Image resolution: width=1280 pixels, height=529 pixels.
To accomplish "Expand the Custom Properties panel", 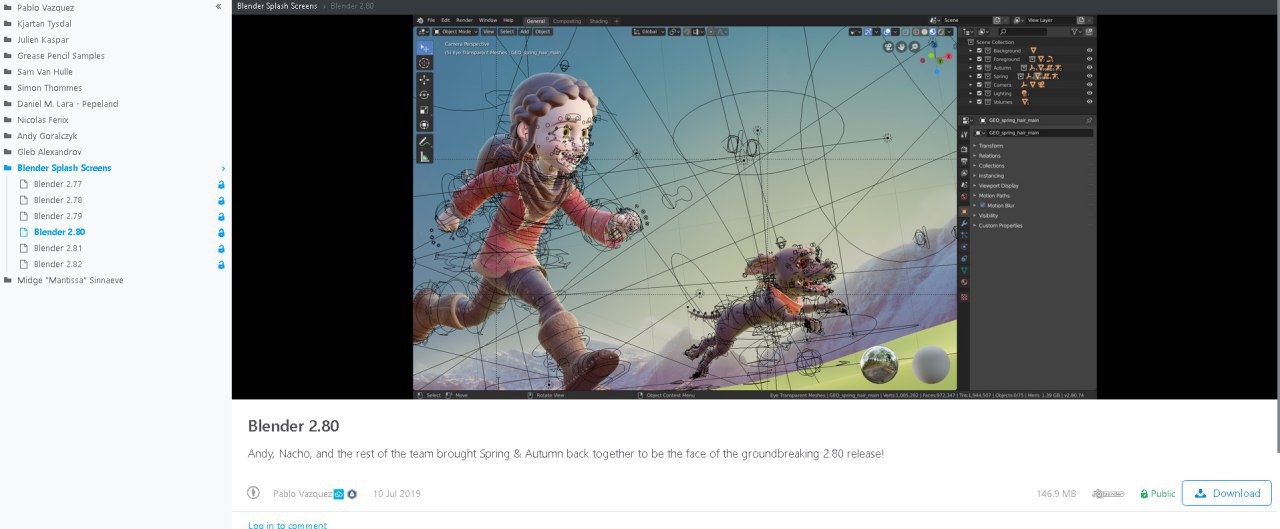I will click(x=1000, y=226).
